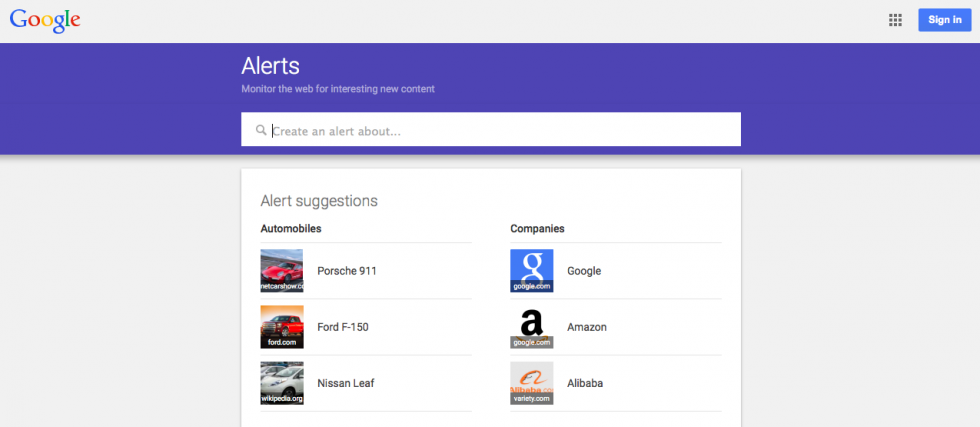Click the Companies category heading
Image resolution: width=980 pixels, height=427 pixels.
coord(537,229)
